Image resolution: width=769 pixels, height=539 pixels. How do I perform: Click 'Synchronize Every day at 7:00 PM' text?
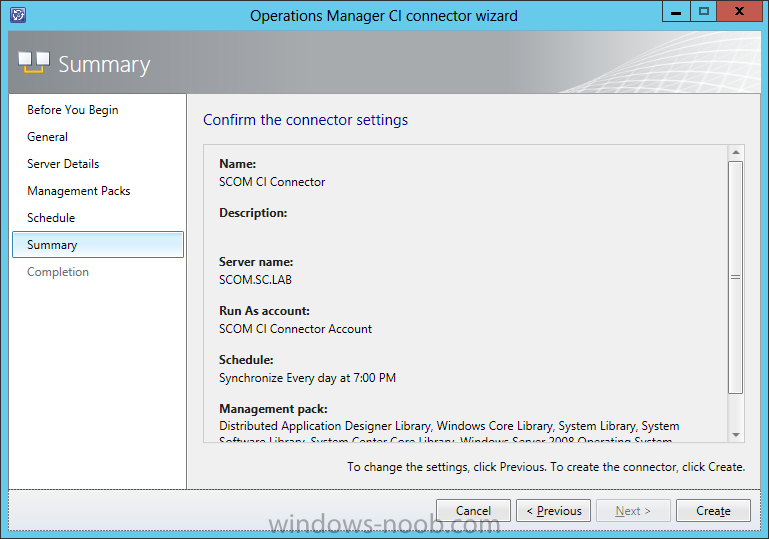308,378
